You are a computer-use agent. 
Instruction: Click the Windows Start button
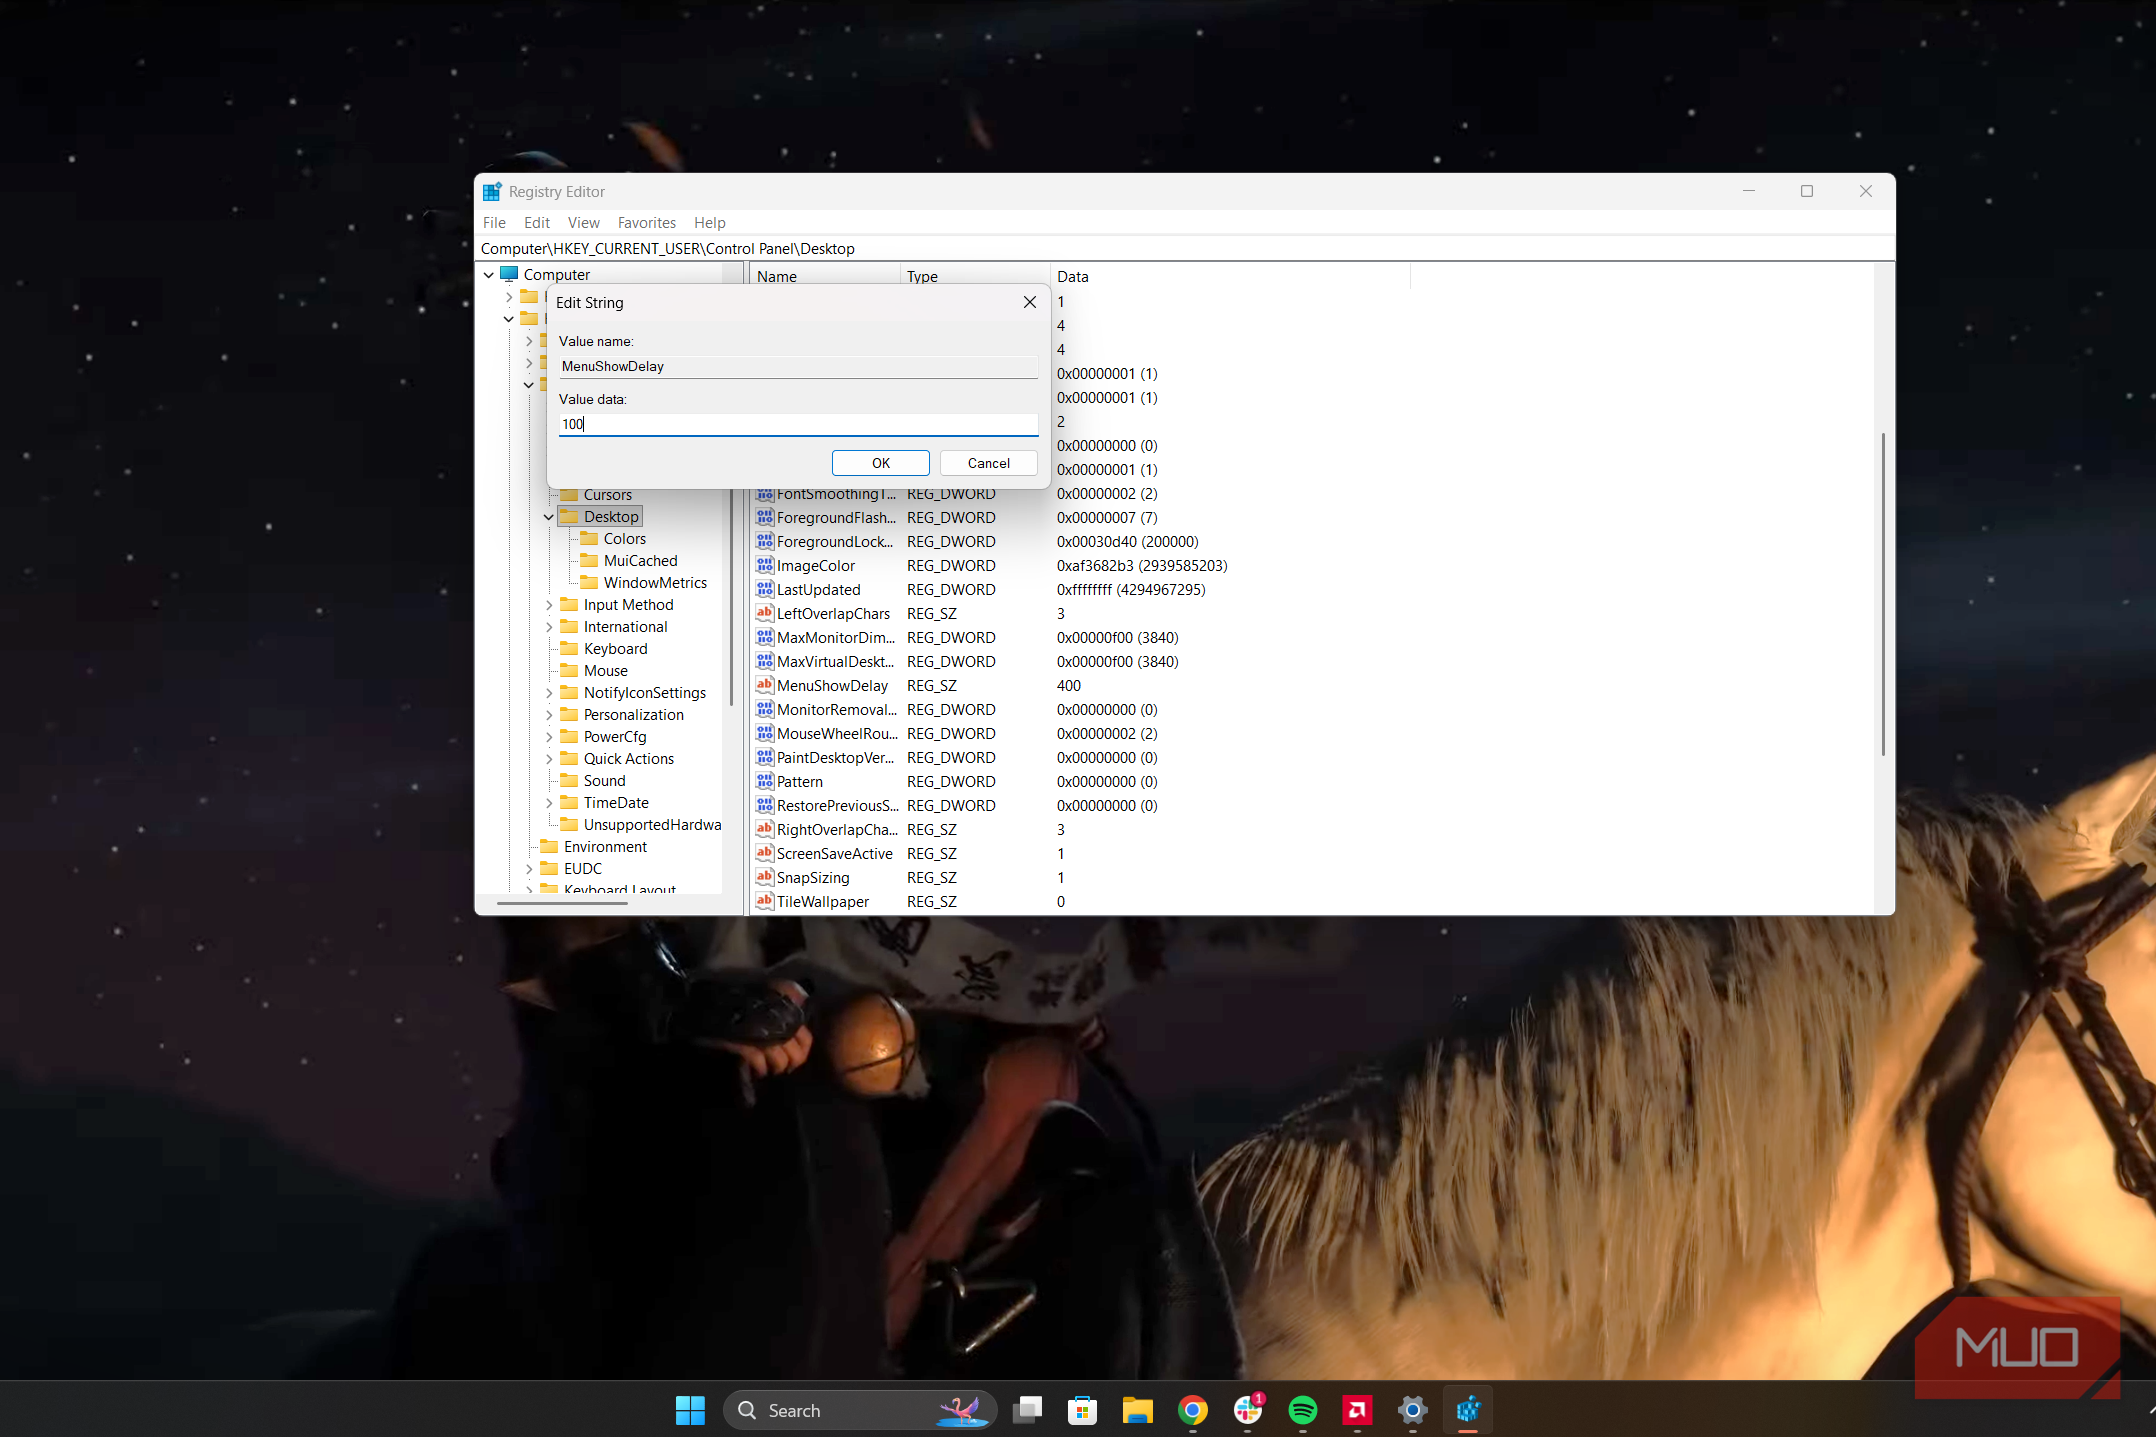pos(690,1410)
